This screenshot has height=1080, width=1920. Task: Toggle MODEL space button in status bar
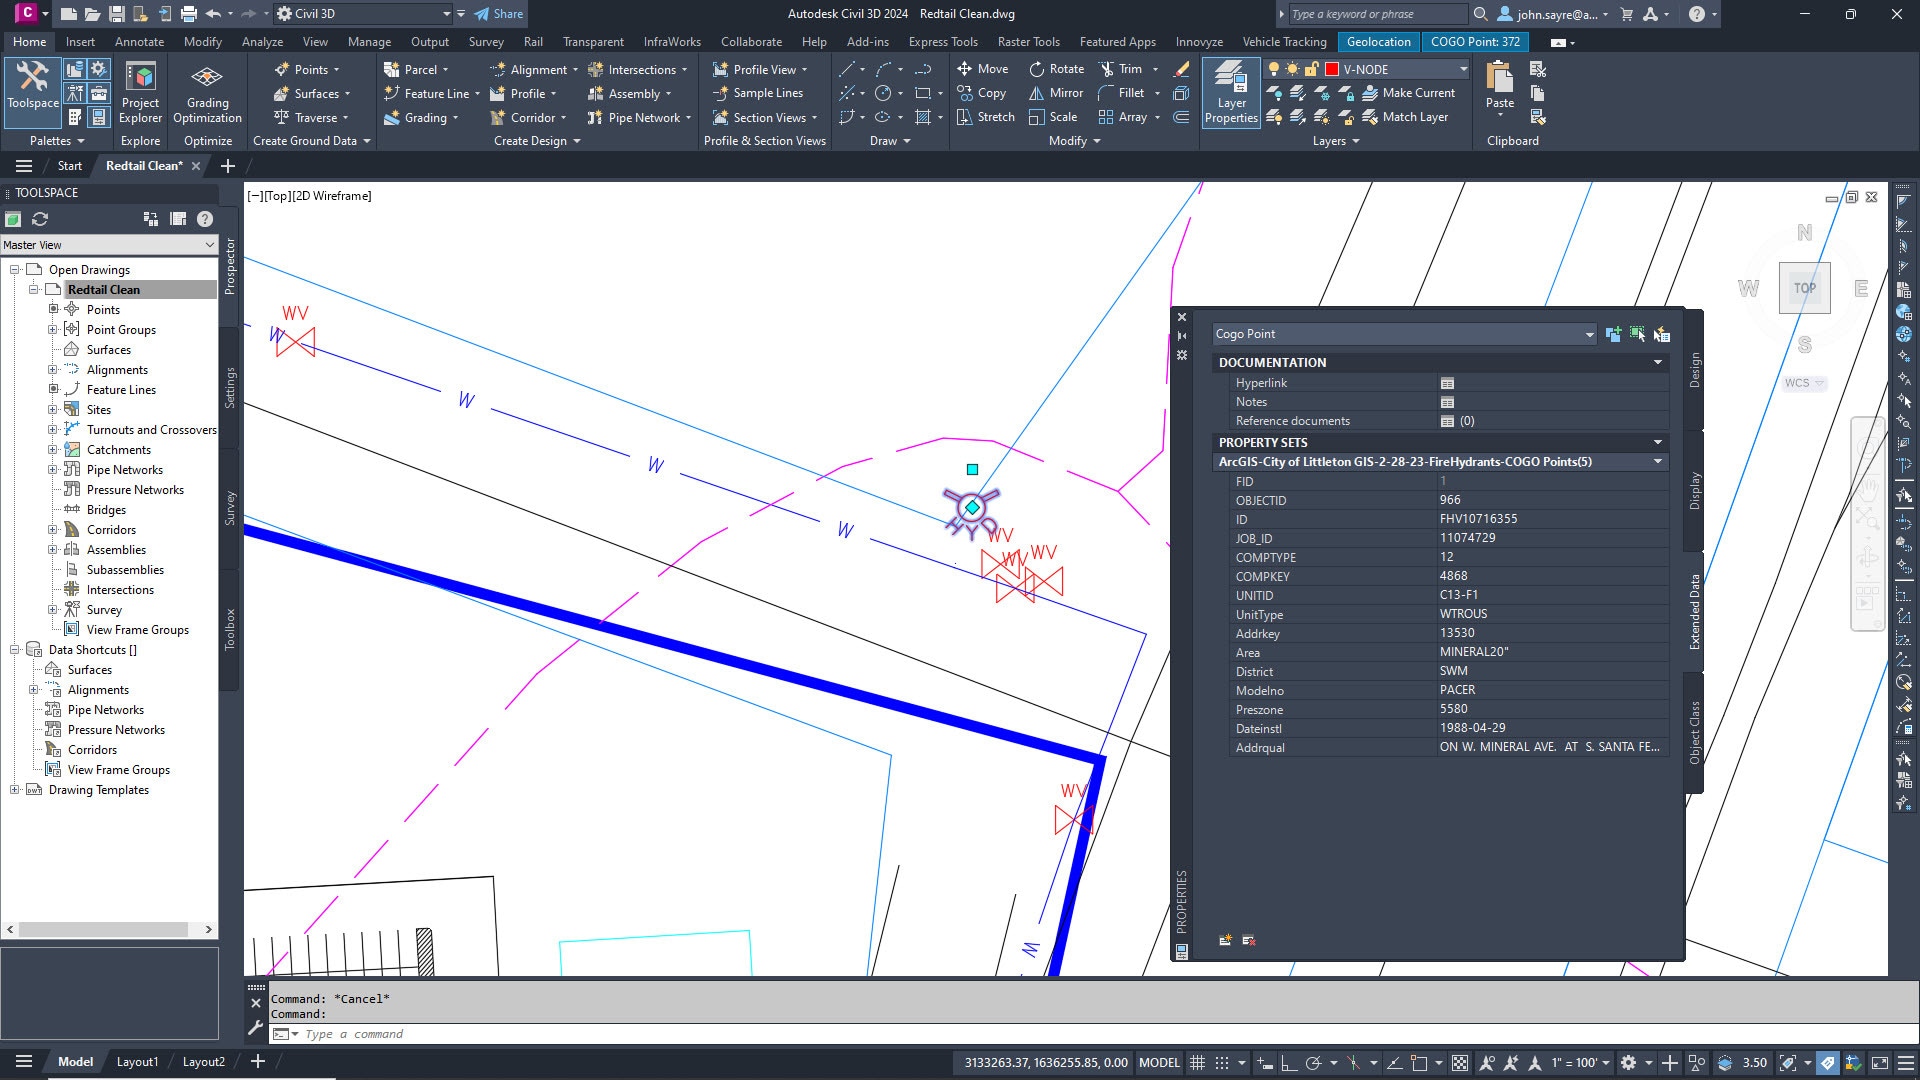pos(1159,1062)
